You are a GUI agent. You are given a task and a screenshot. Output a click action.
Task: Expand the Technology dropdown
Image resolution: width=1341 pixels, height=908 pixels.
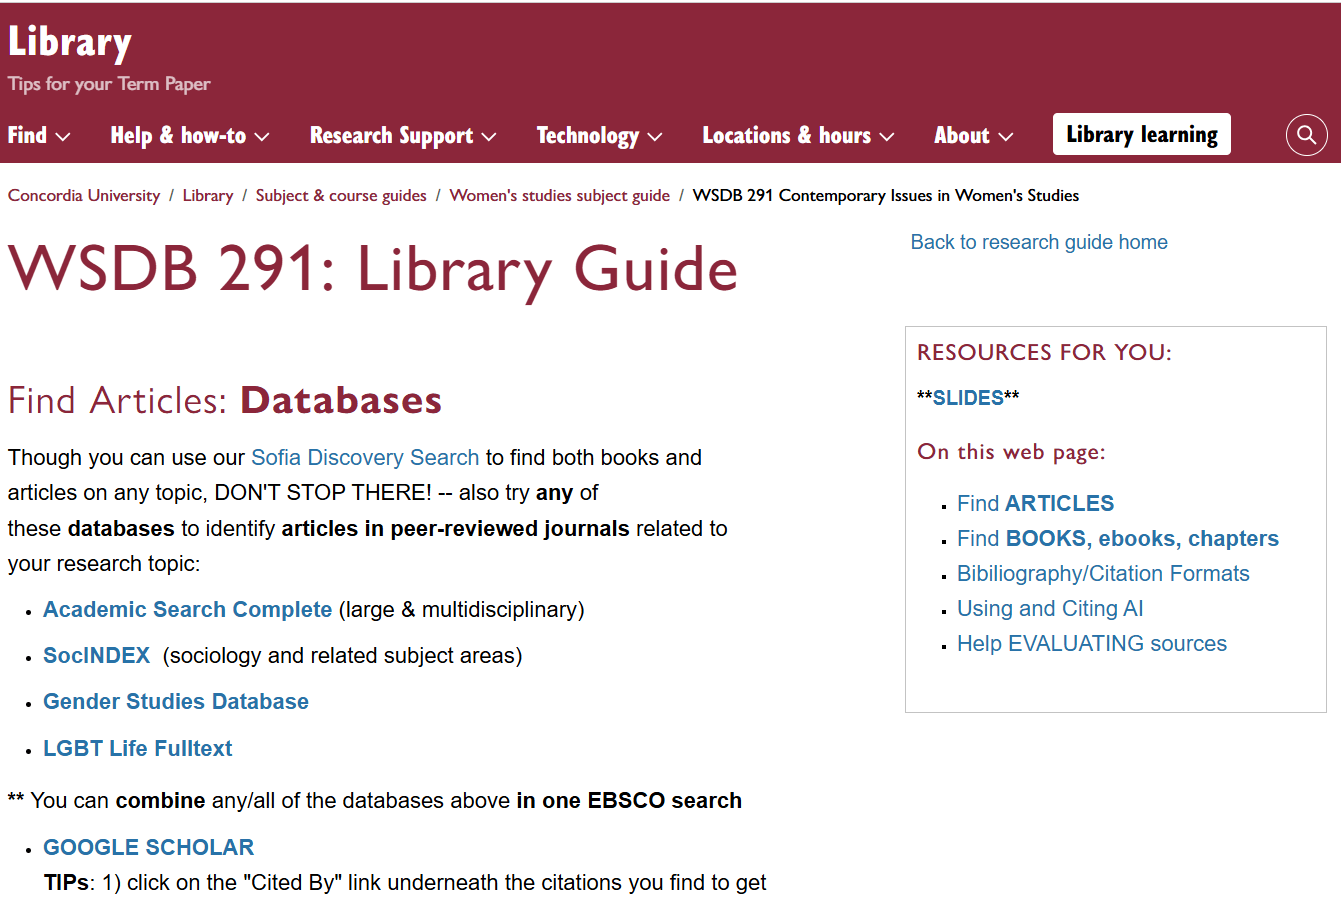pyautogui.click(x=598, y=136)
